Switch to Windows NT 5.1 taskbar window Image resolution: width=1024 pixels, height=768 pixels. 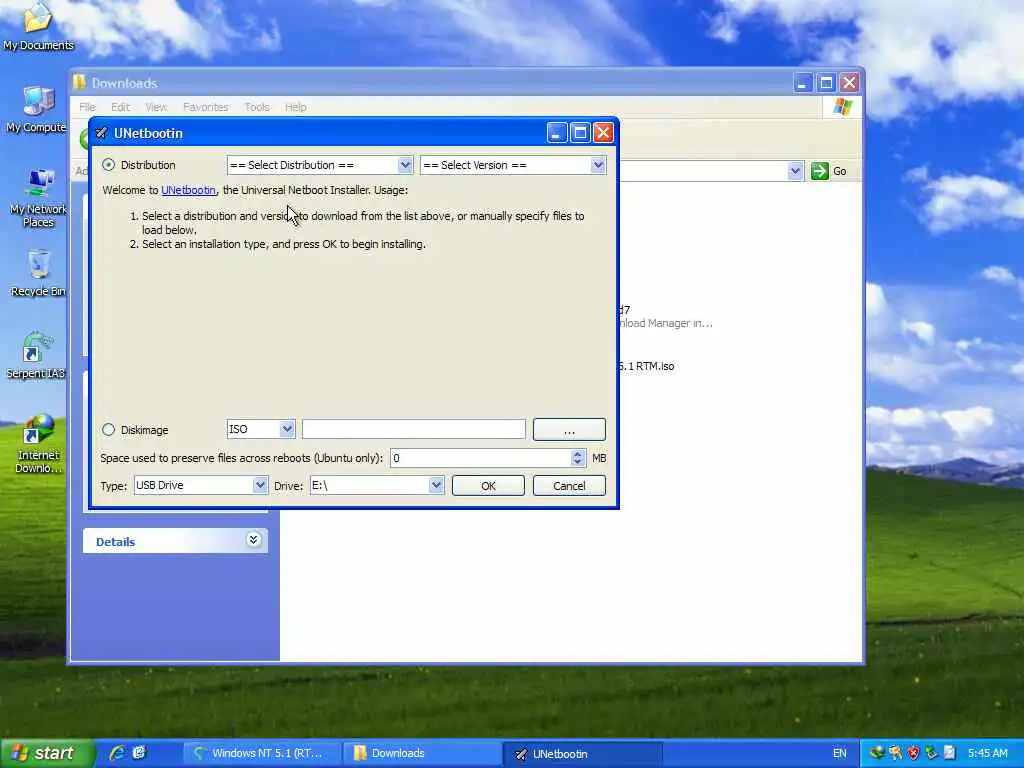click(261, 754)
